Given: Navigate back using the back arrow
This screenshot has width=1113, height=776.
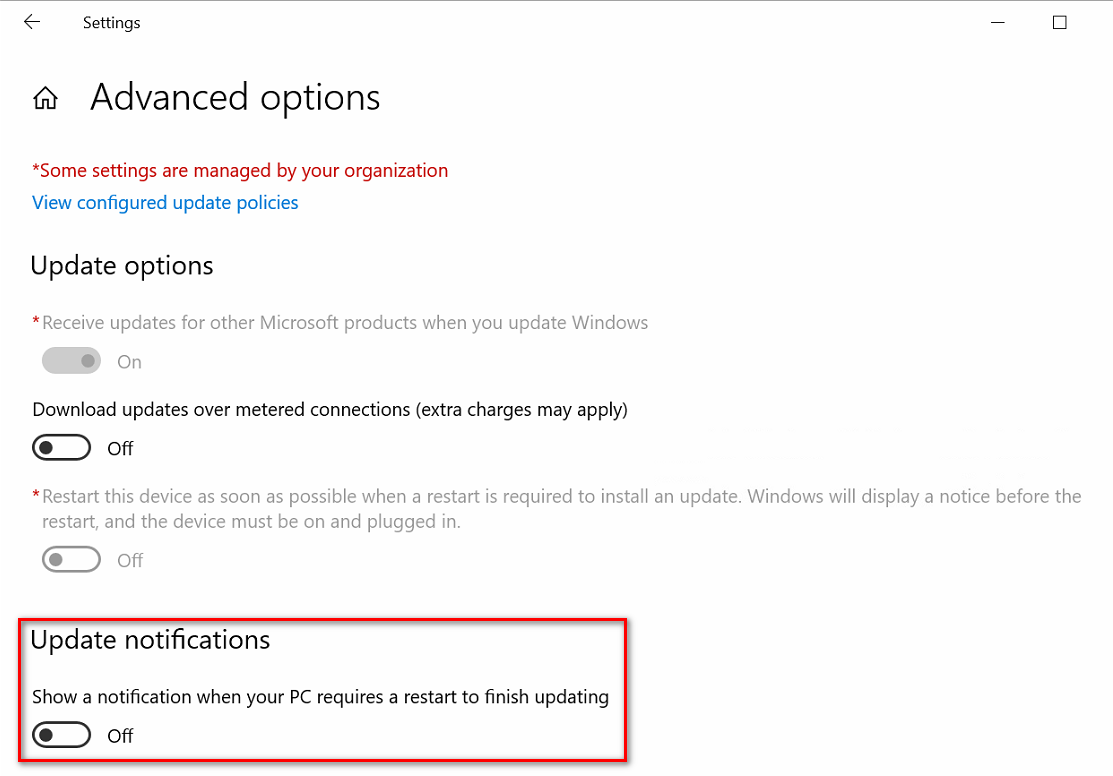Looking at the screenshot, I should (x=31, y=21).
